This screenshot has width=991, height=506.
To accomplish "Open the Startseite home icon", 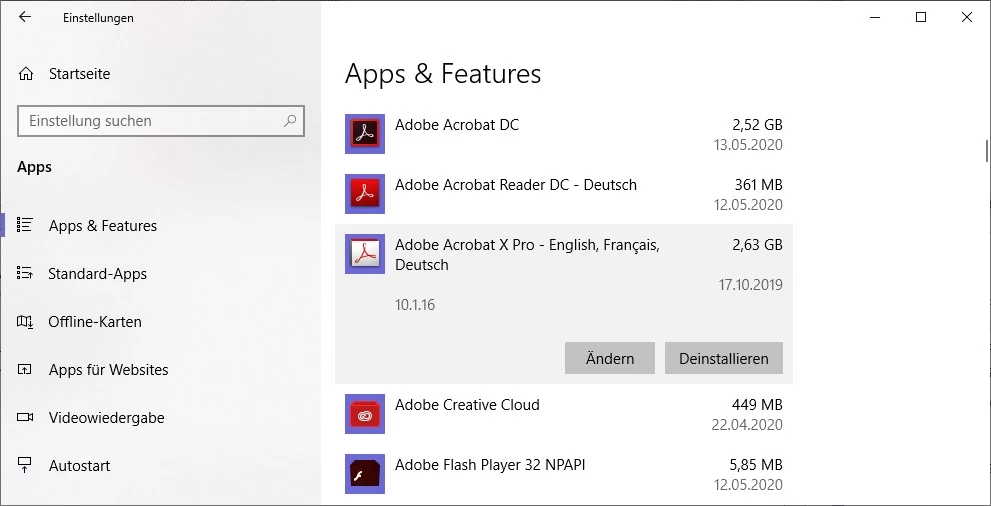I will point(25,74).
